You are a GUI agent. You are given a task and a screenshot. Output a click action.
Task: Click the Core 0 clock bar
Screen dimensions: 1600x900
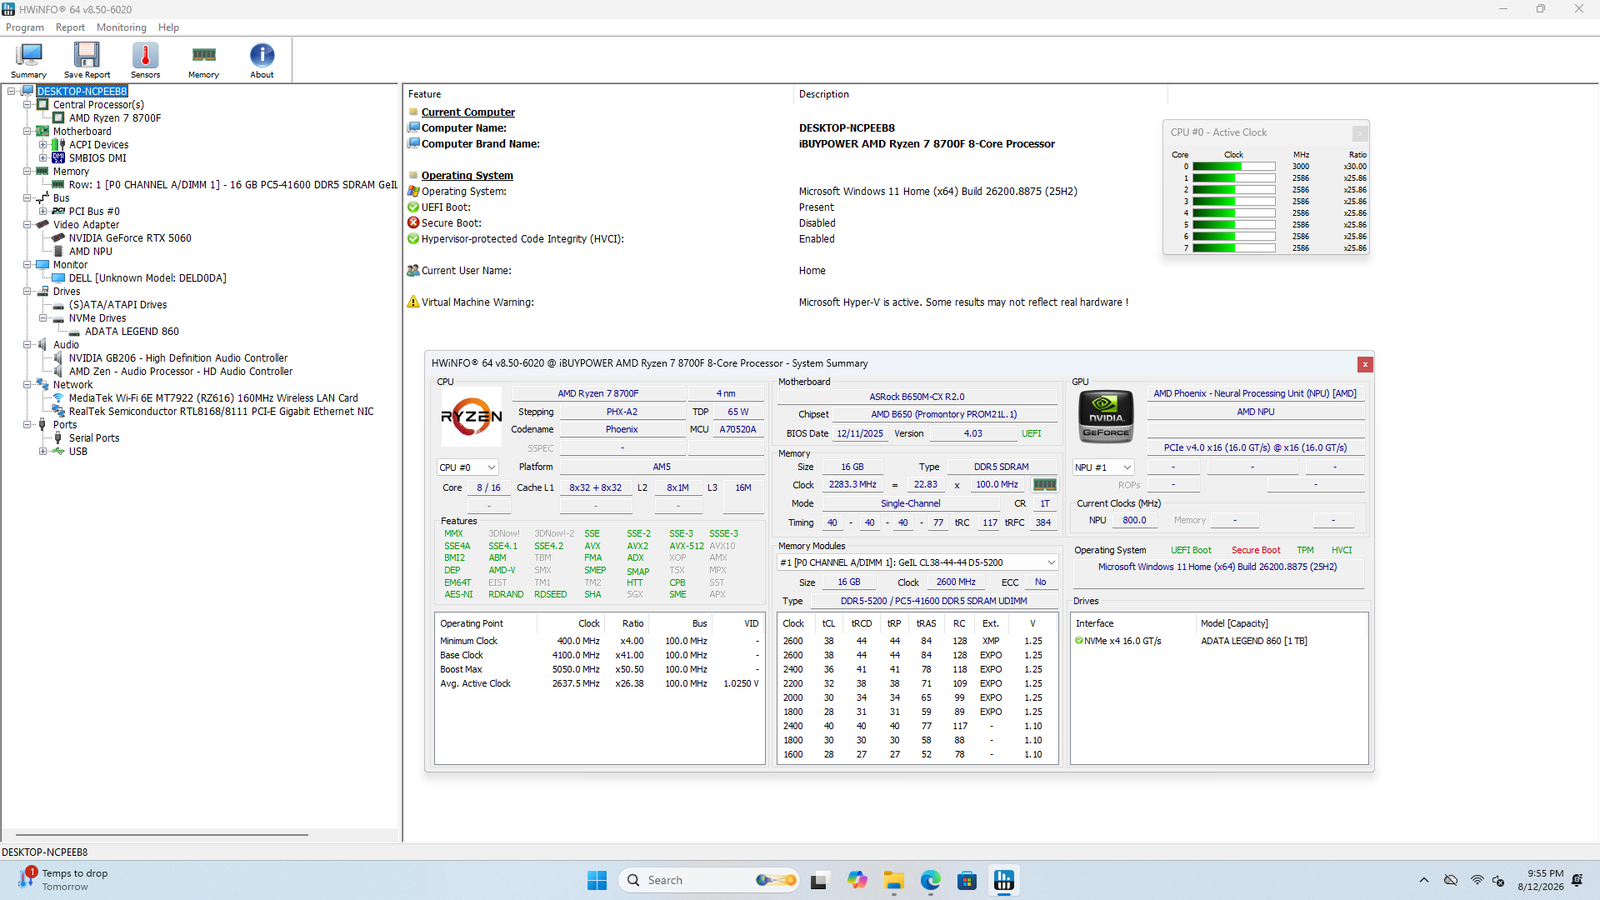(1234, 167)
